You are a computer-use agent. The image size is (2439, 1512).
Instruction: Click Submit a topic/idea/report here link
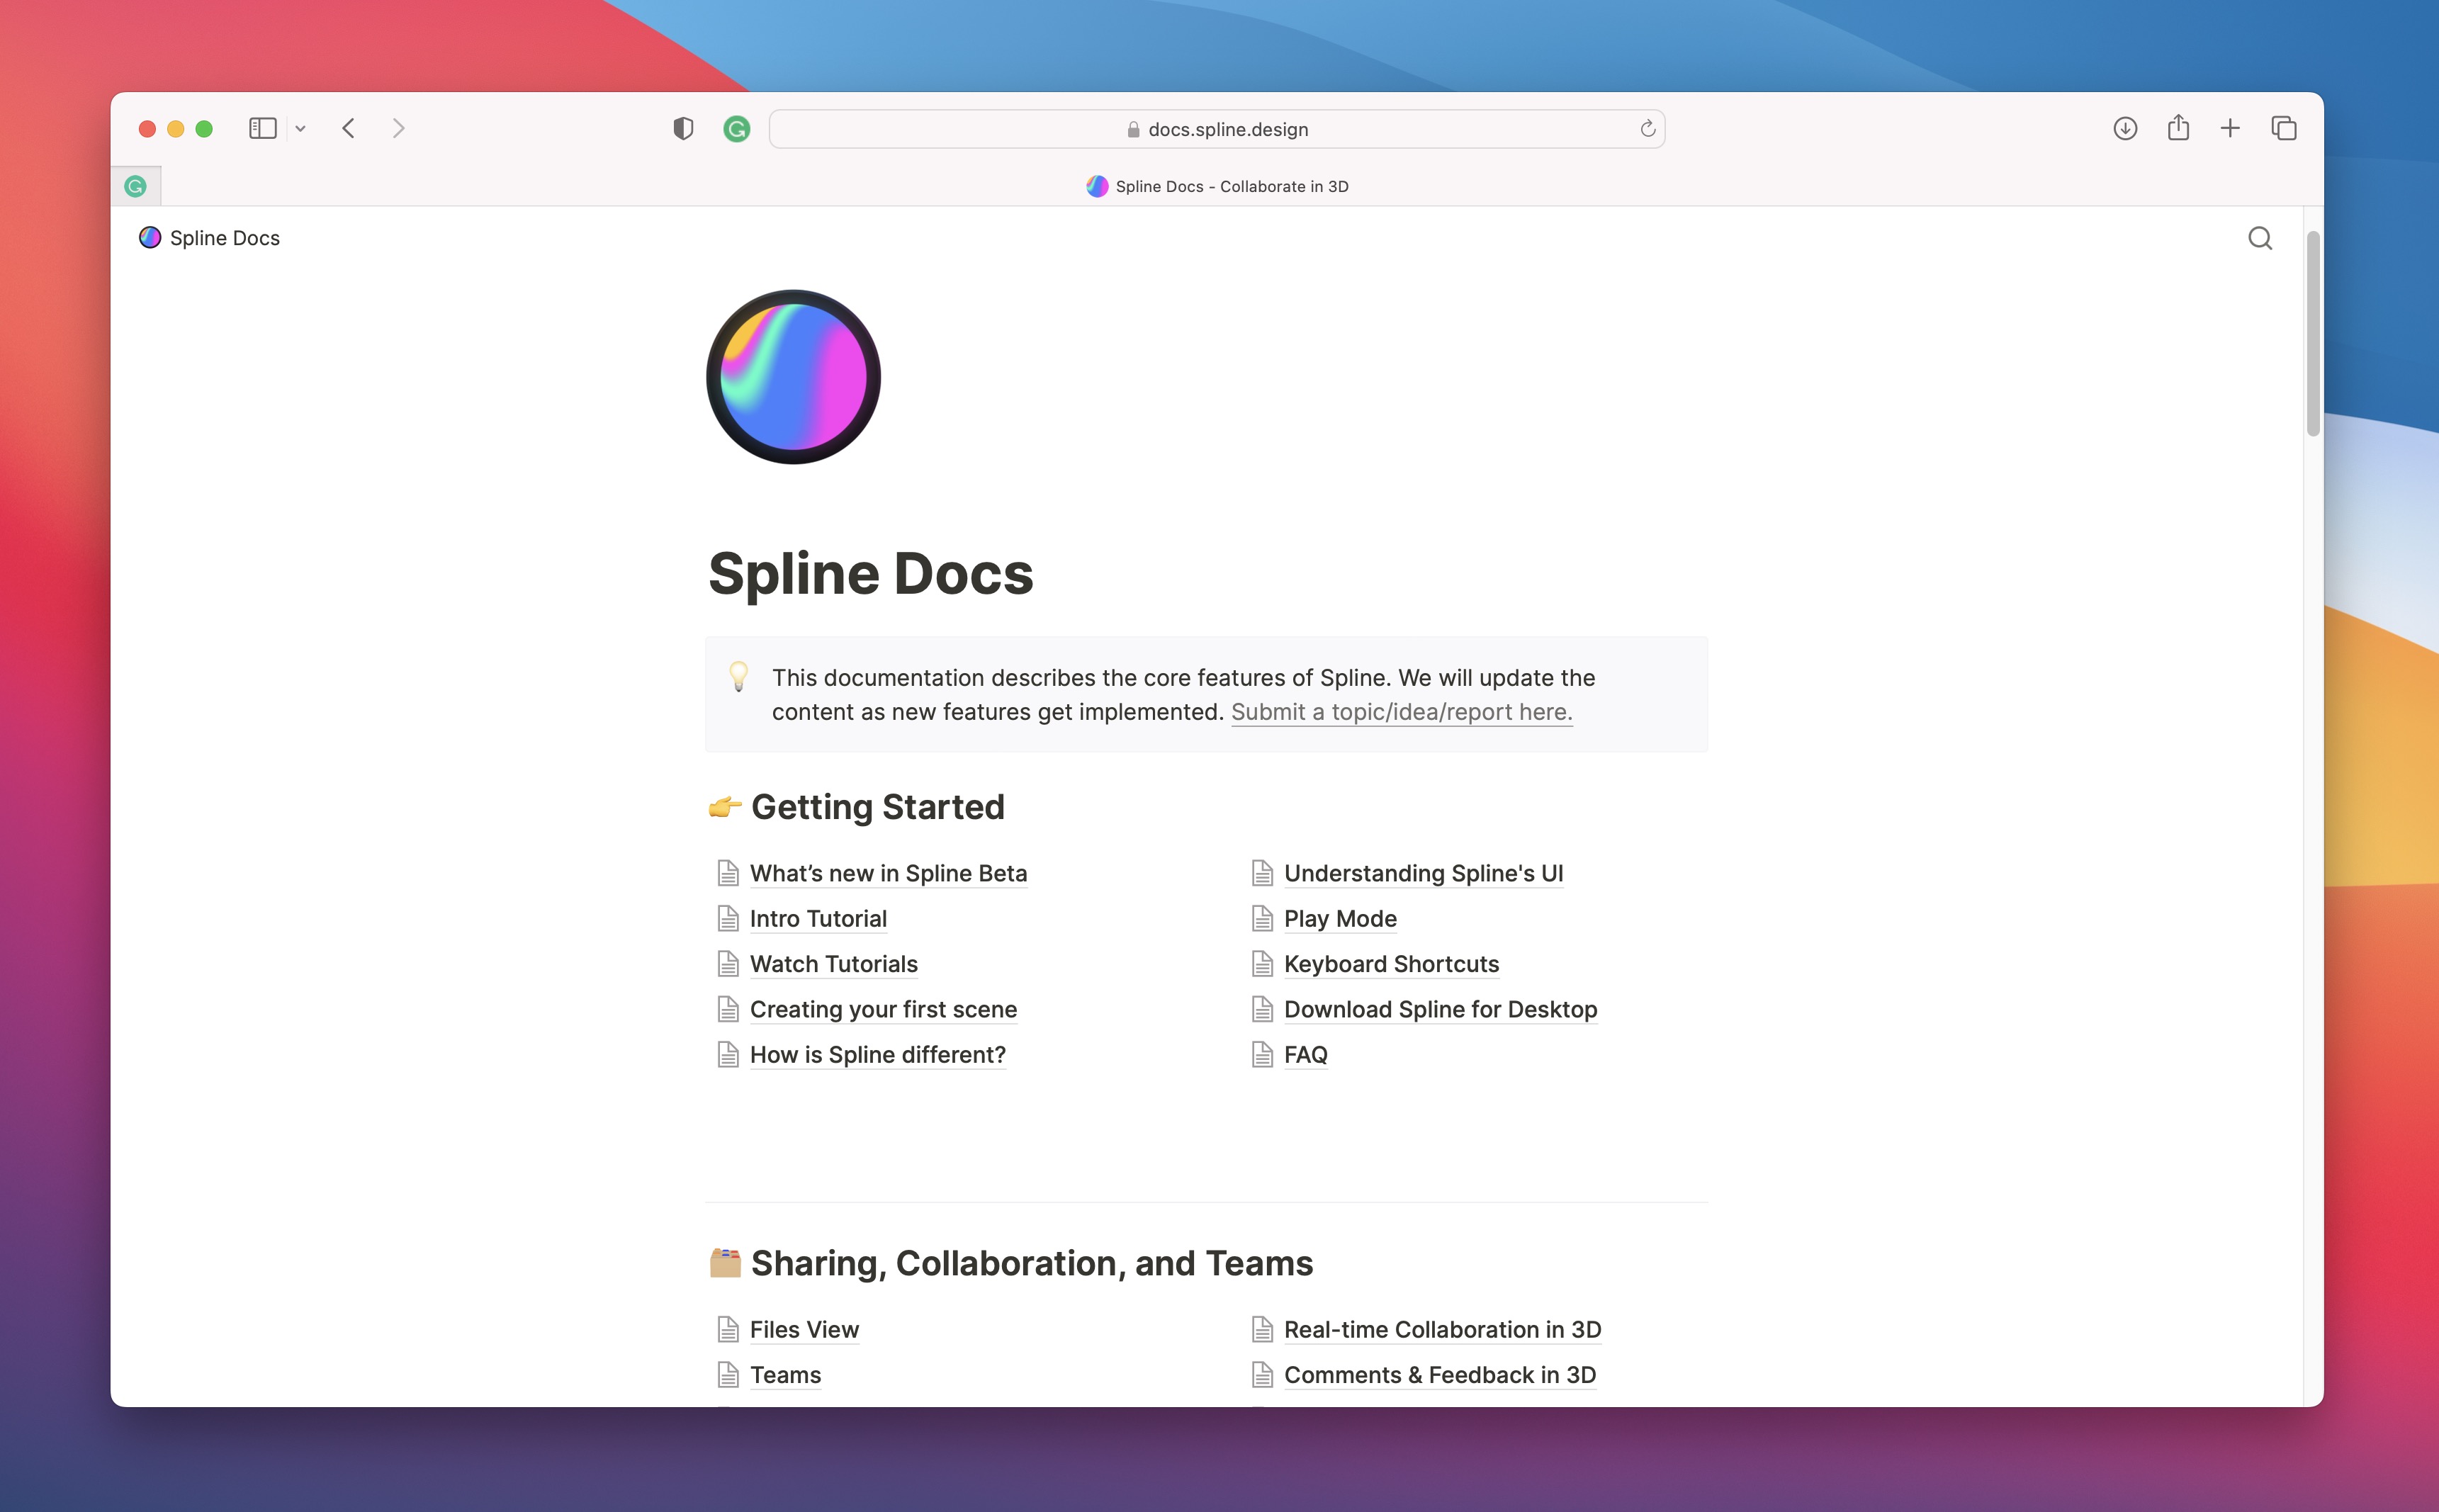point(1401,712)
